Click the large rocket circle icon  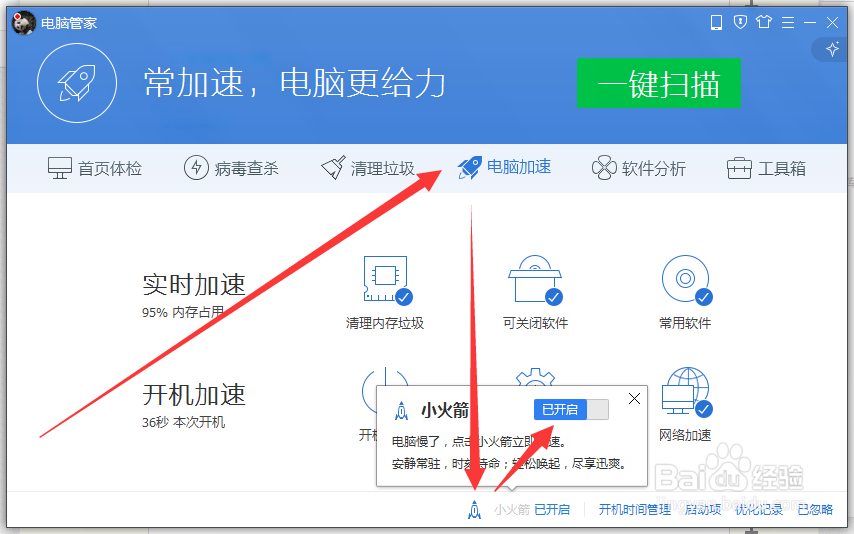click(77, 83)
